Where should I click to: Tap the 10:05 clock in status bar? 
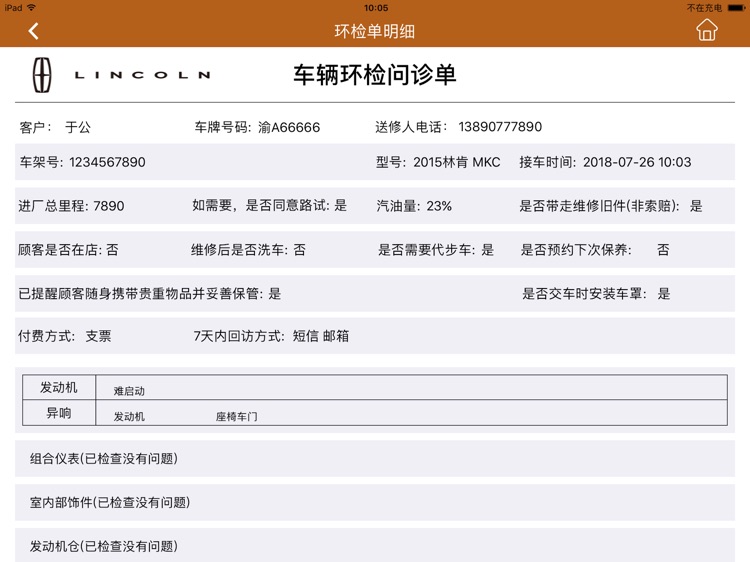[x=376, y=8]
